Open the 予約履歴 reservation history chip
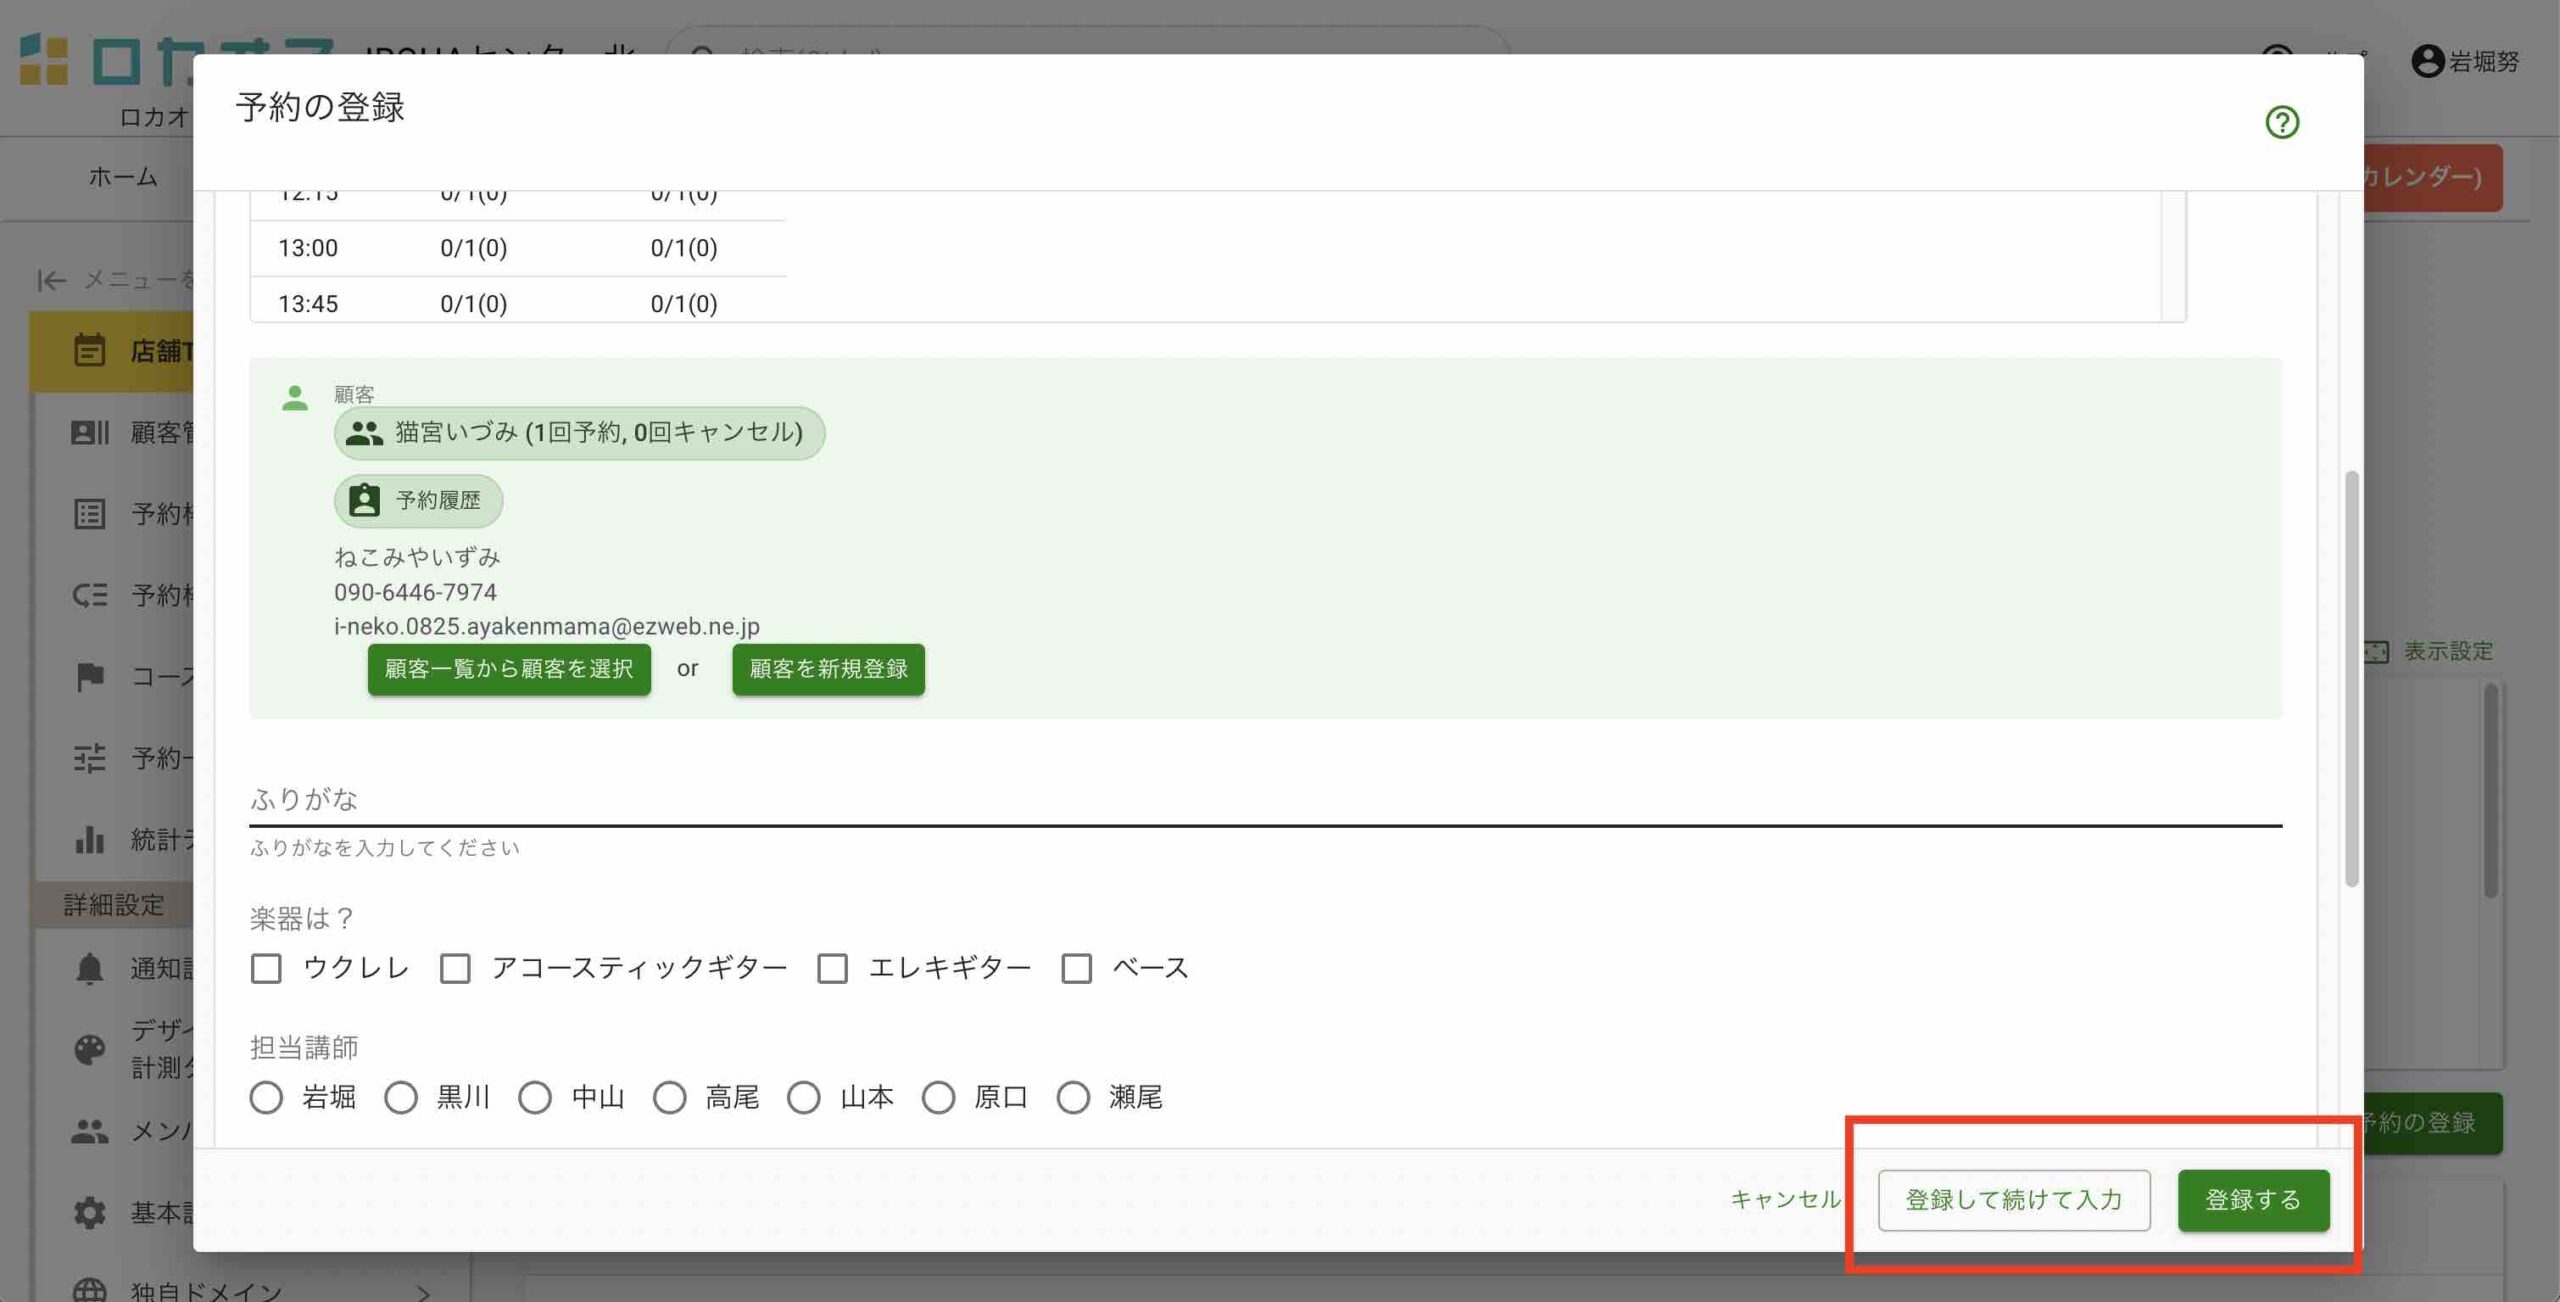Screen dimensions: 2560x1302 click(418, 501)
